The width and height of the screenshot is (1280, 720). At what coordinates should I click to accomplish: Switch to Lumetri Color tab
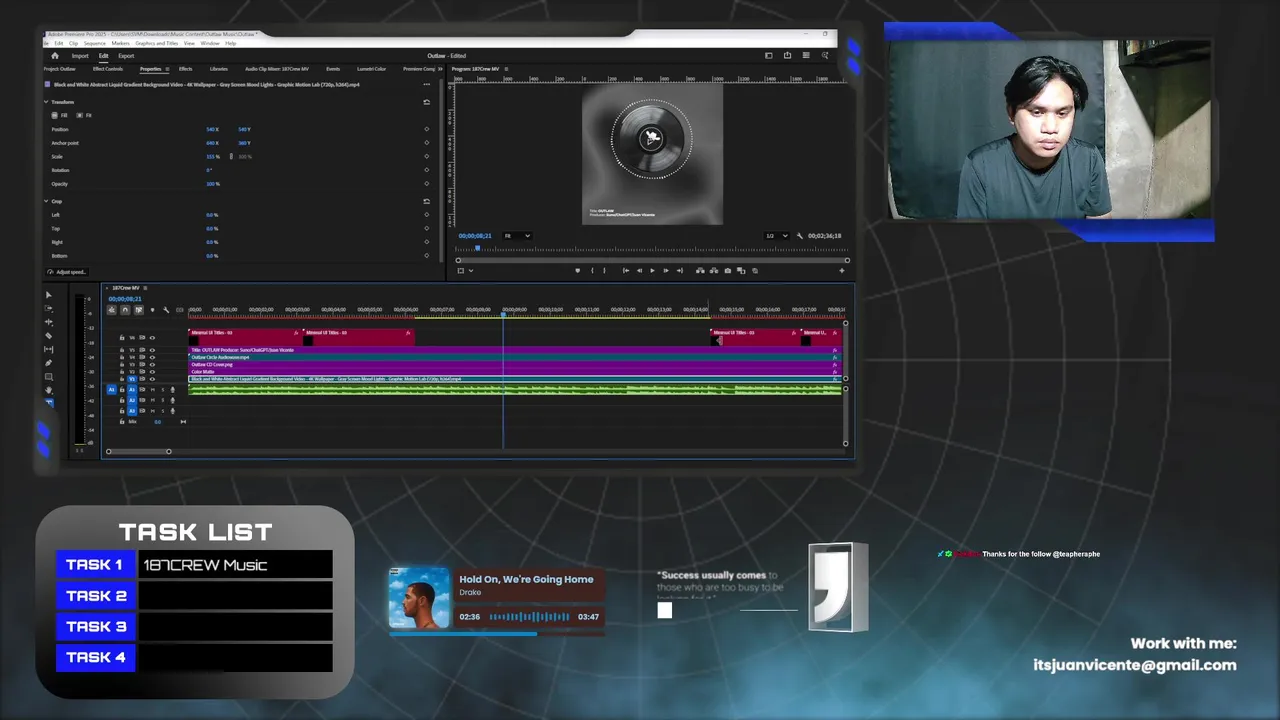pyautogui.click(x=371, y=69)
